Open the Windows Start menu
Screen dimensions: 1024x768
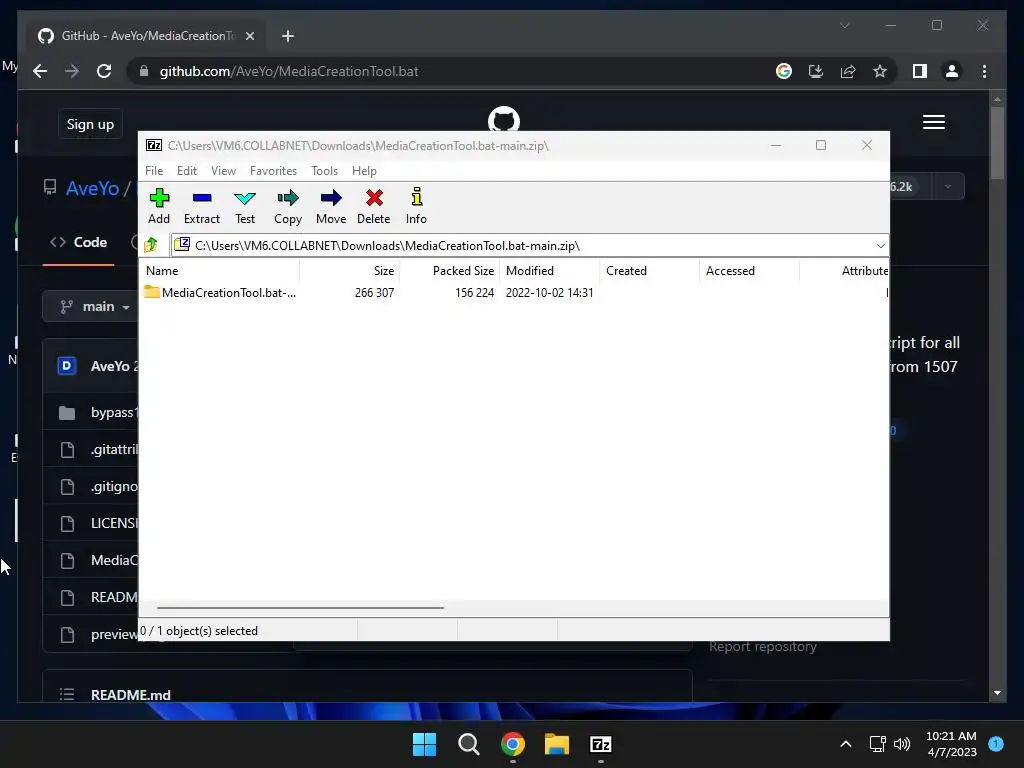(x=424, y=744)
